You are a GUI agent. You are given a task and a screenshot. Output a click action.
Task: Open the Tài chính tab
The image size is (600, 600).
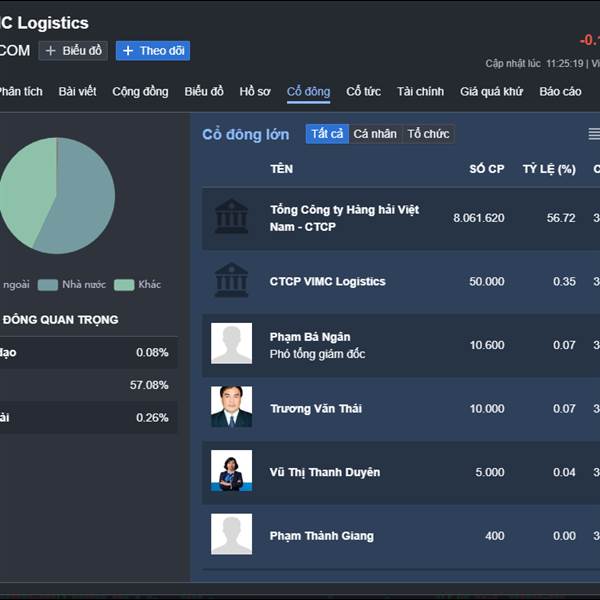(420, 91)
